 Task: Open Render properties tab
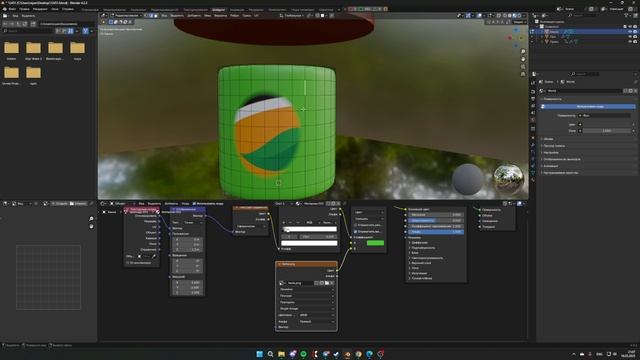tap(533, 91)
